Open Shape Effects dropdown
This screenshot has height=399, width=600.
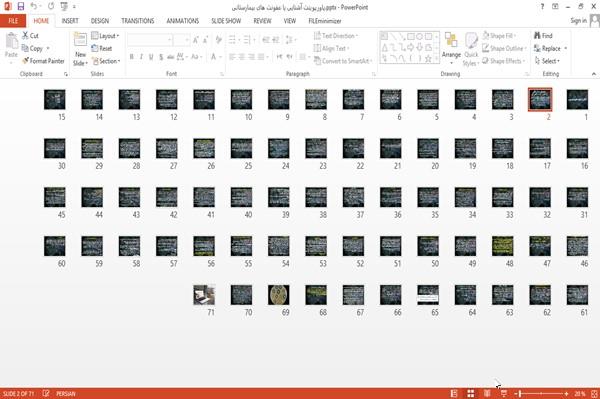(504, 61)
